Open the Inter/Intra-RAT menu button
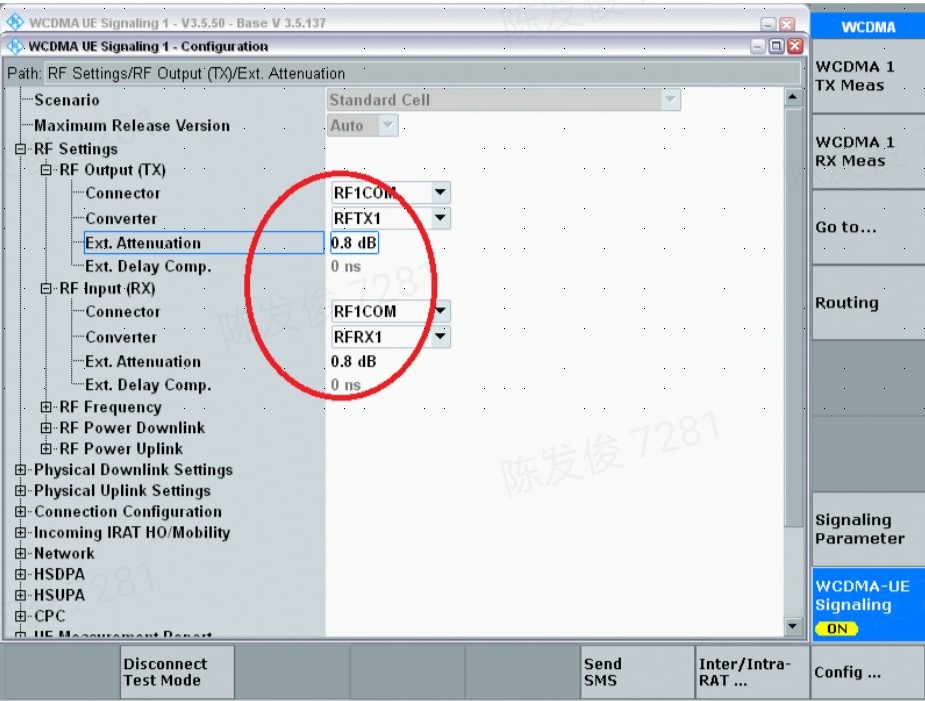925x701 pixels. pos(753,672)
